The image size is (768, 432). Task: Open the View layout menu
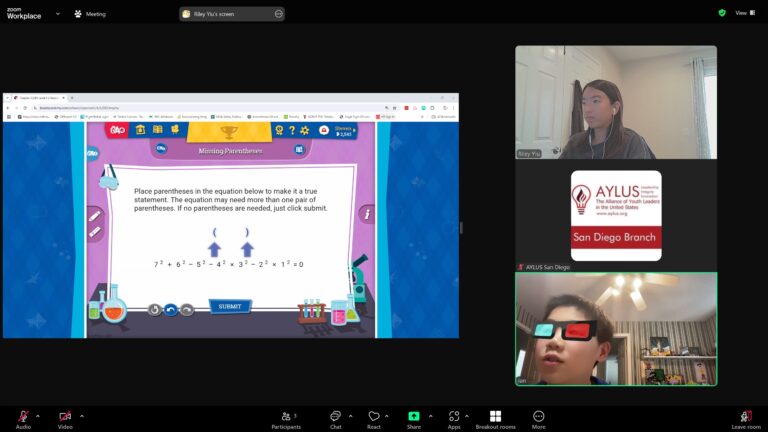tap(745, 13)
